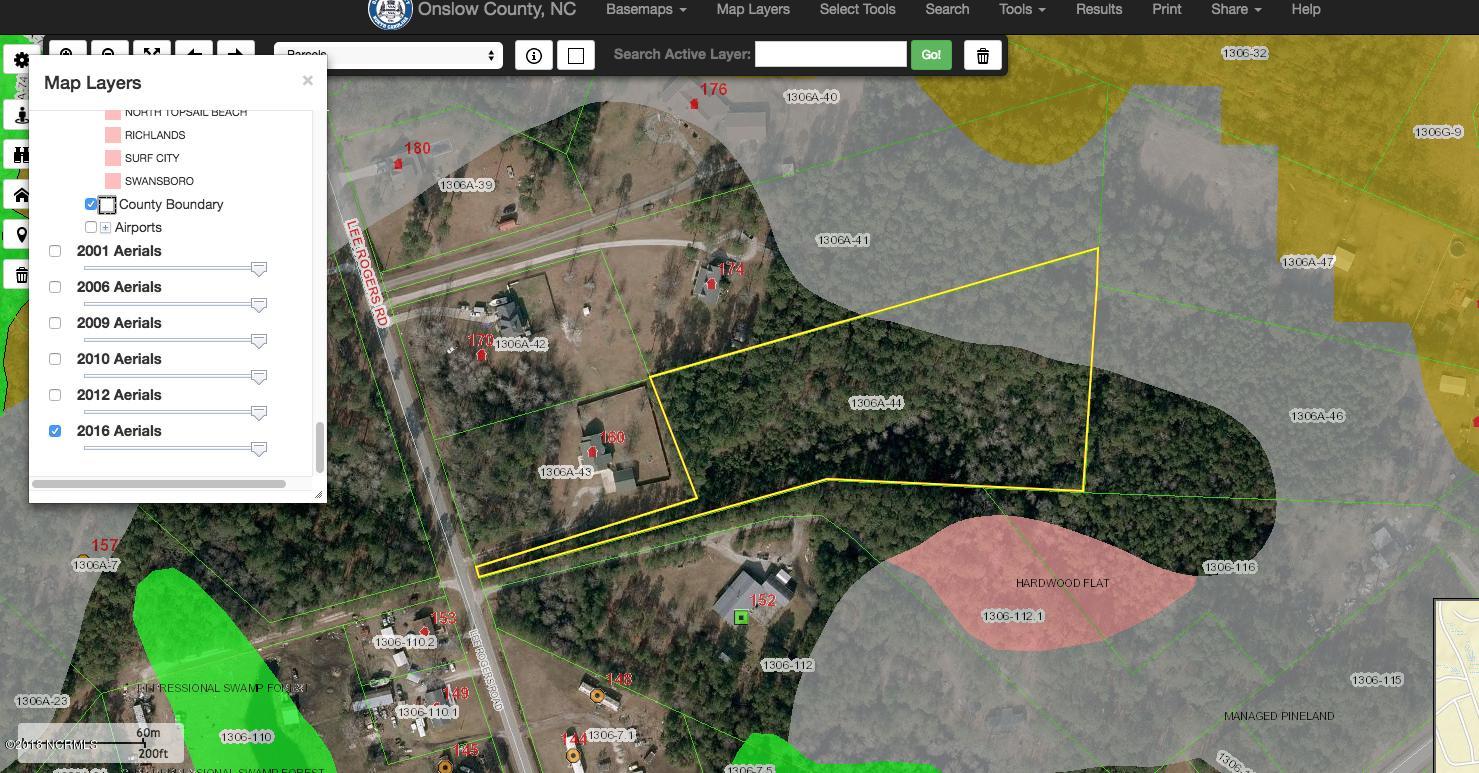
Task: Click the Map Layers horizontal scrollbar
Action: [159, 484]
